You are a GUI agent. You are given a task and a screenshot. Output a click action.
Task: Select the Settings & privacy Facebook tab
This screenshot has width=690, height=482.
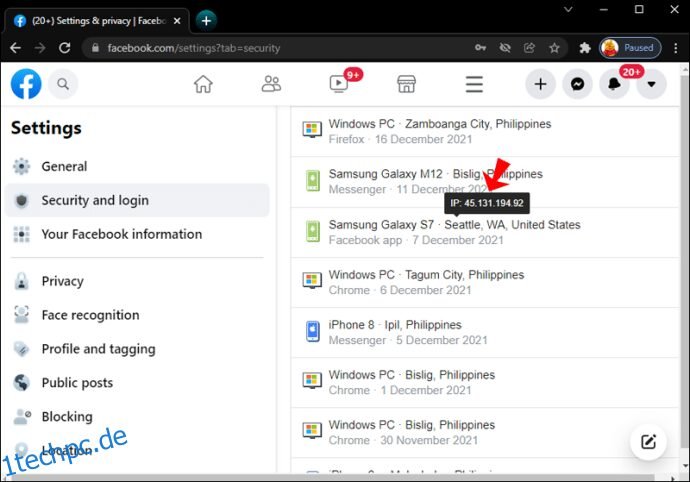click(97, 21)
